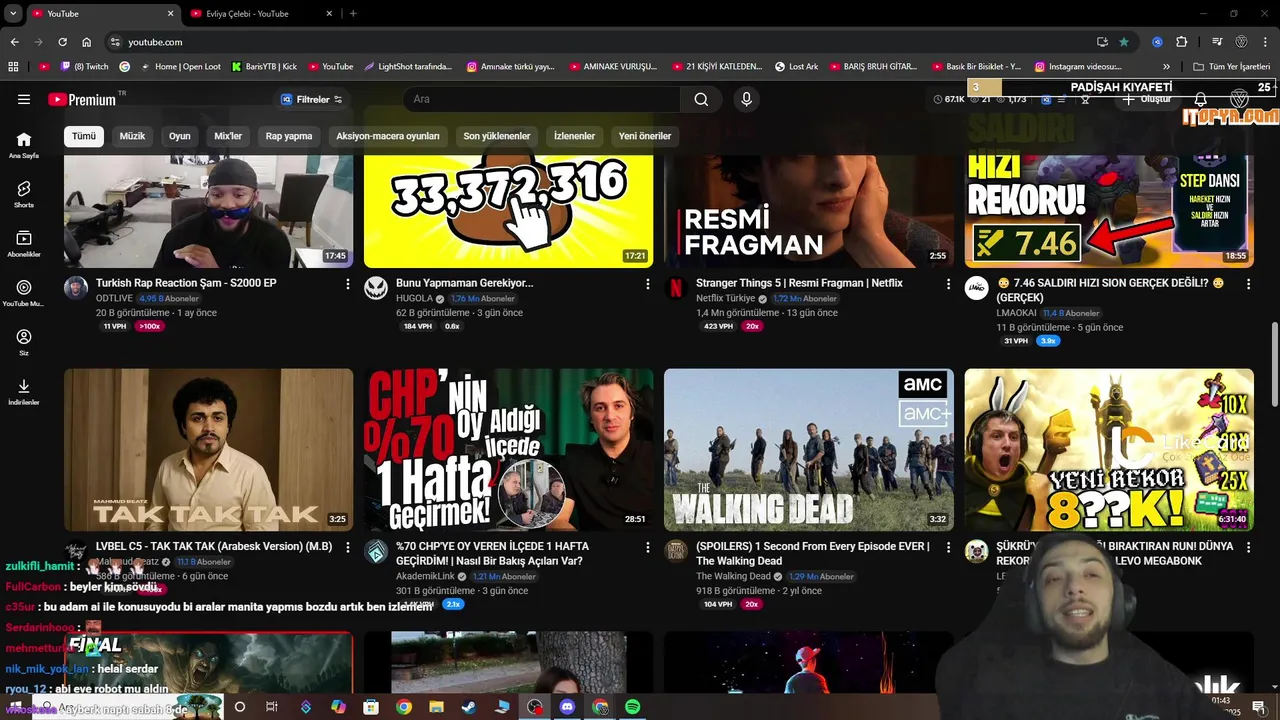Screen dimensions: 1280x720
Task: Open Microsoft Store from the taskbar
Action: tap(371, 707)
